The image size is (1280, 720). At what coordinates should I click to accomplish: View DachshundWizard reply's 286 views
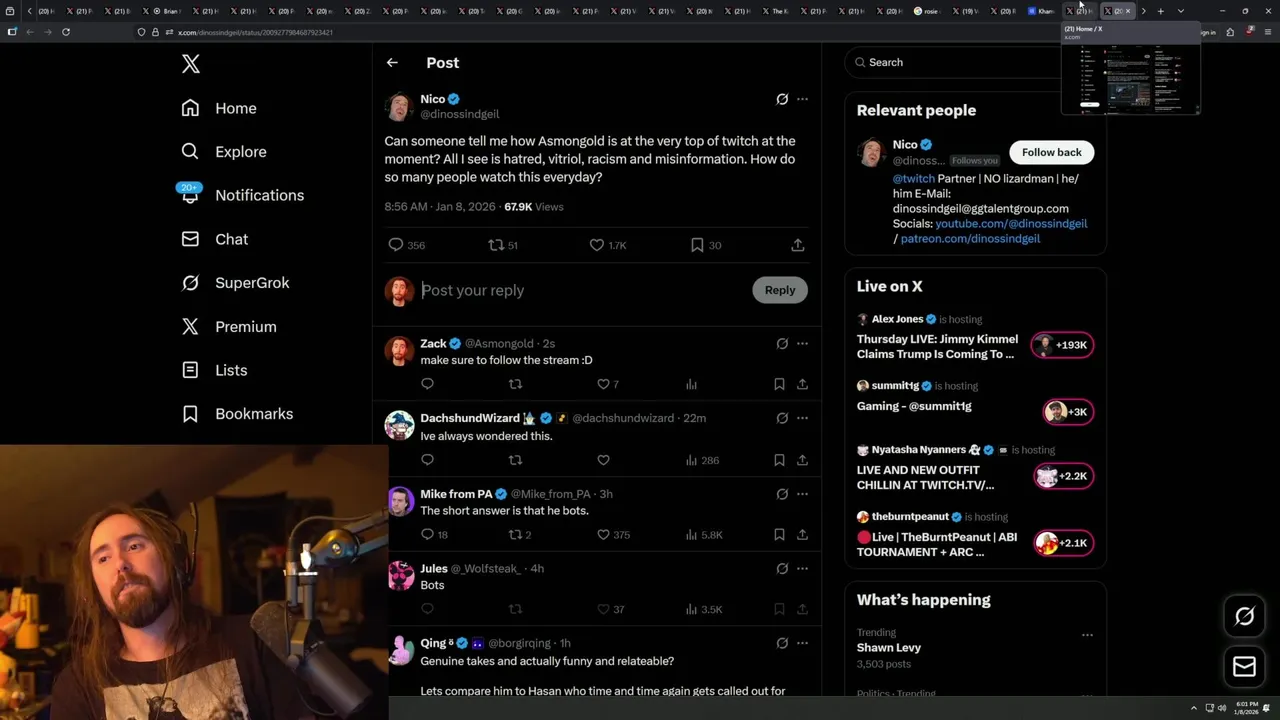coord(702,460)
